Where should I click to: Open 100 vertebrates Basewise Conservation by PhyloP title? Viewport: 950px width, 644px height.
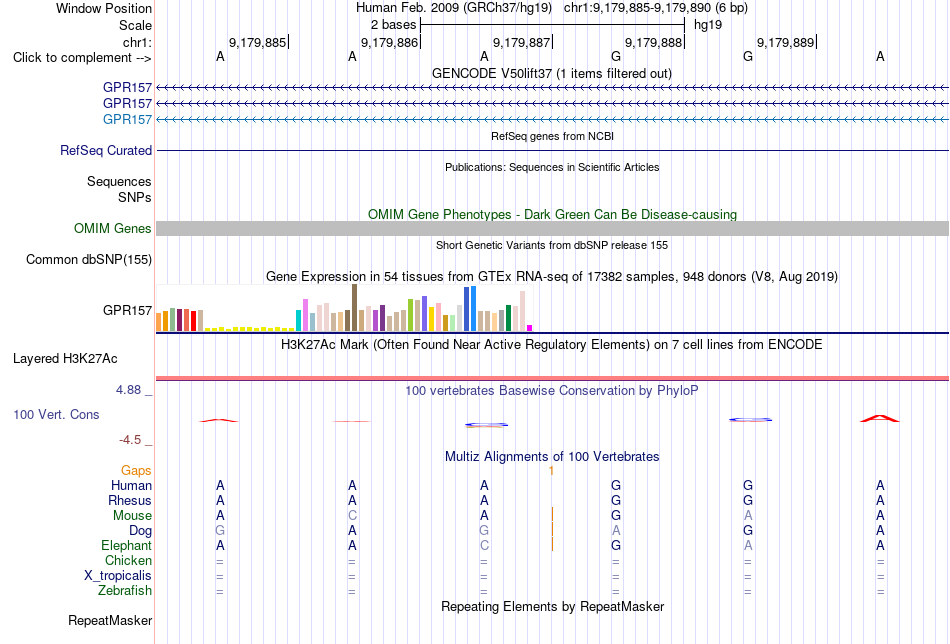click(x=552, y=391)
